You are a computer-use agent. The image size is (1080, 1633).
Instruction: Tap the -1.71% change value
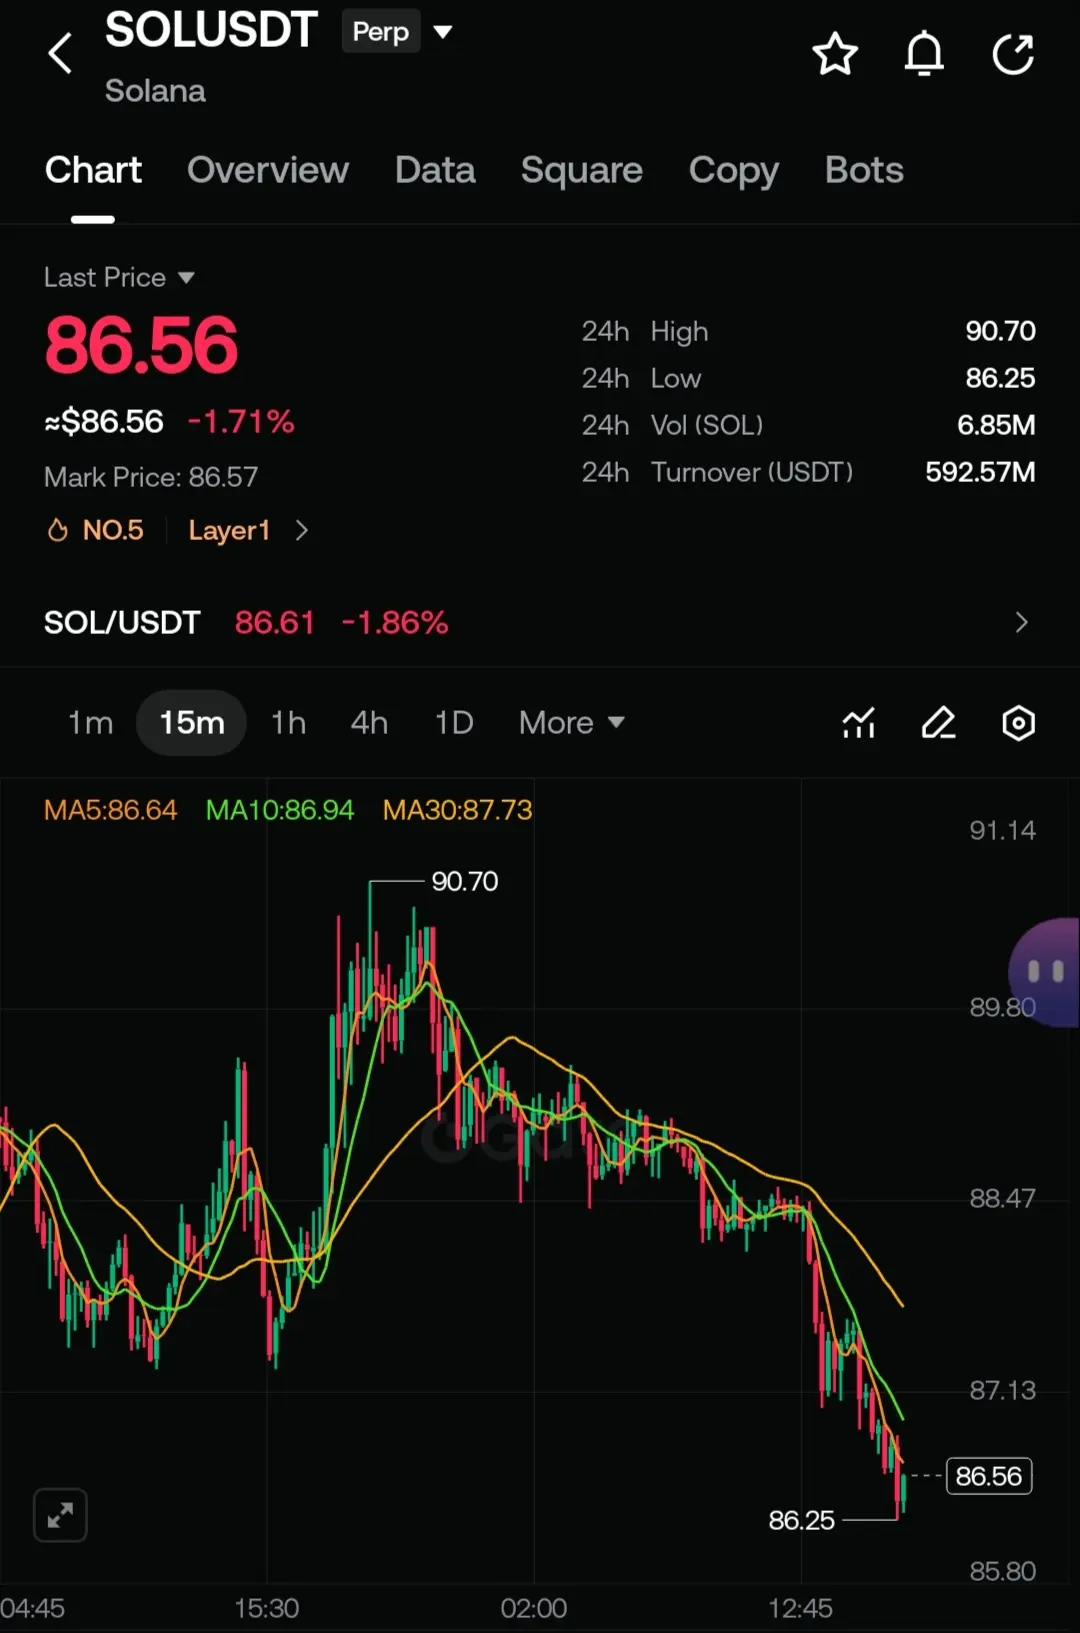241,421
